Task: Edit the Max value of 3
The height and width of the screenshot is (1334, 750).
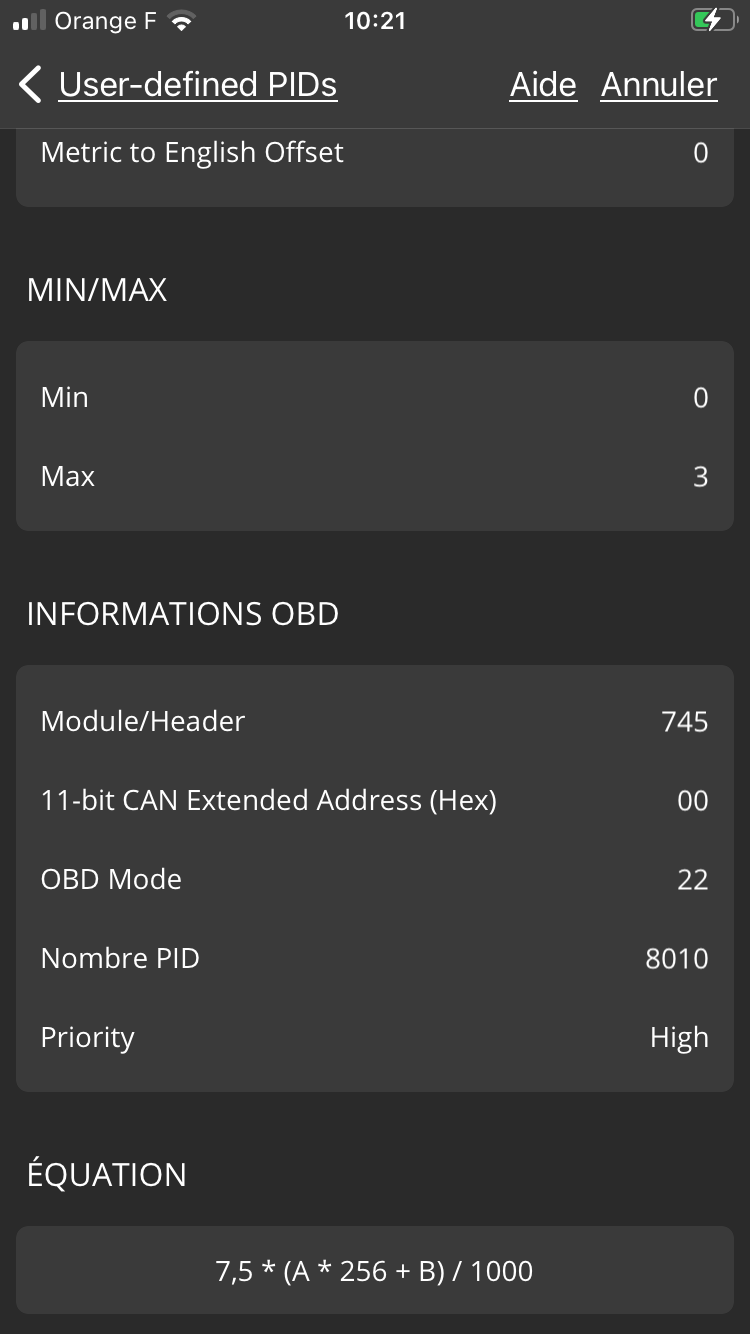Action: [375, 477]
